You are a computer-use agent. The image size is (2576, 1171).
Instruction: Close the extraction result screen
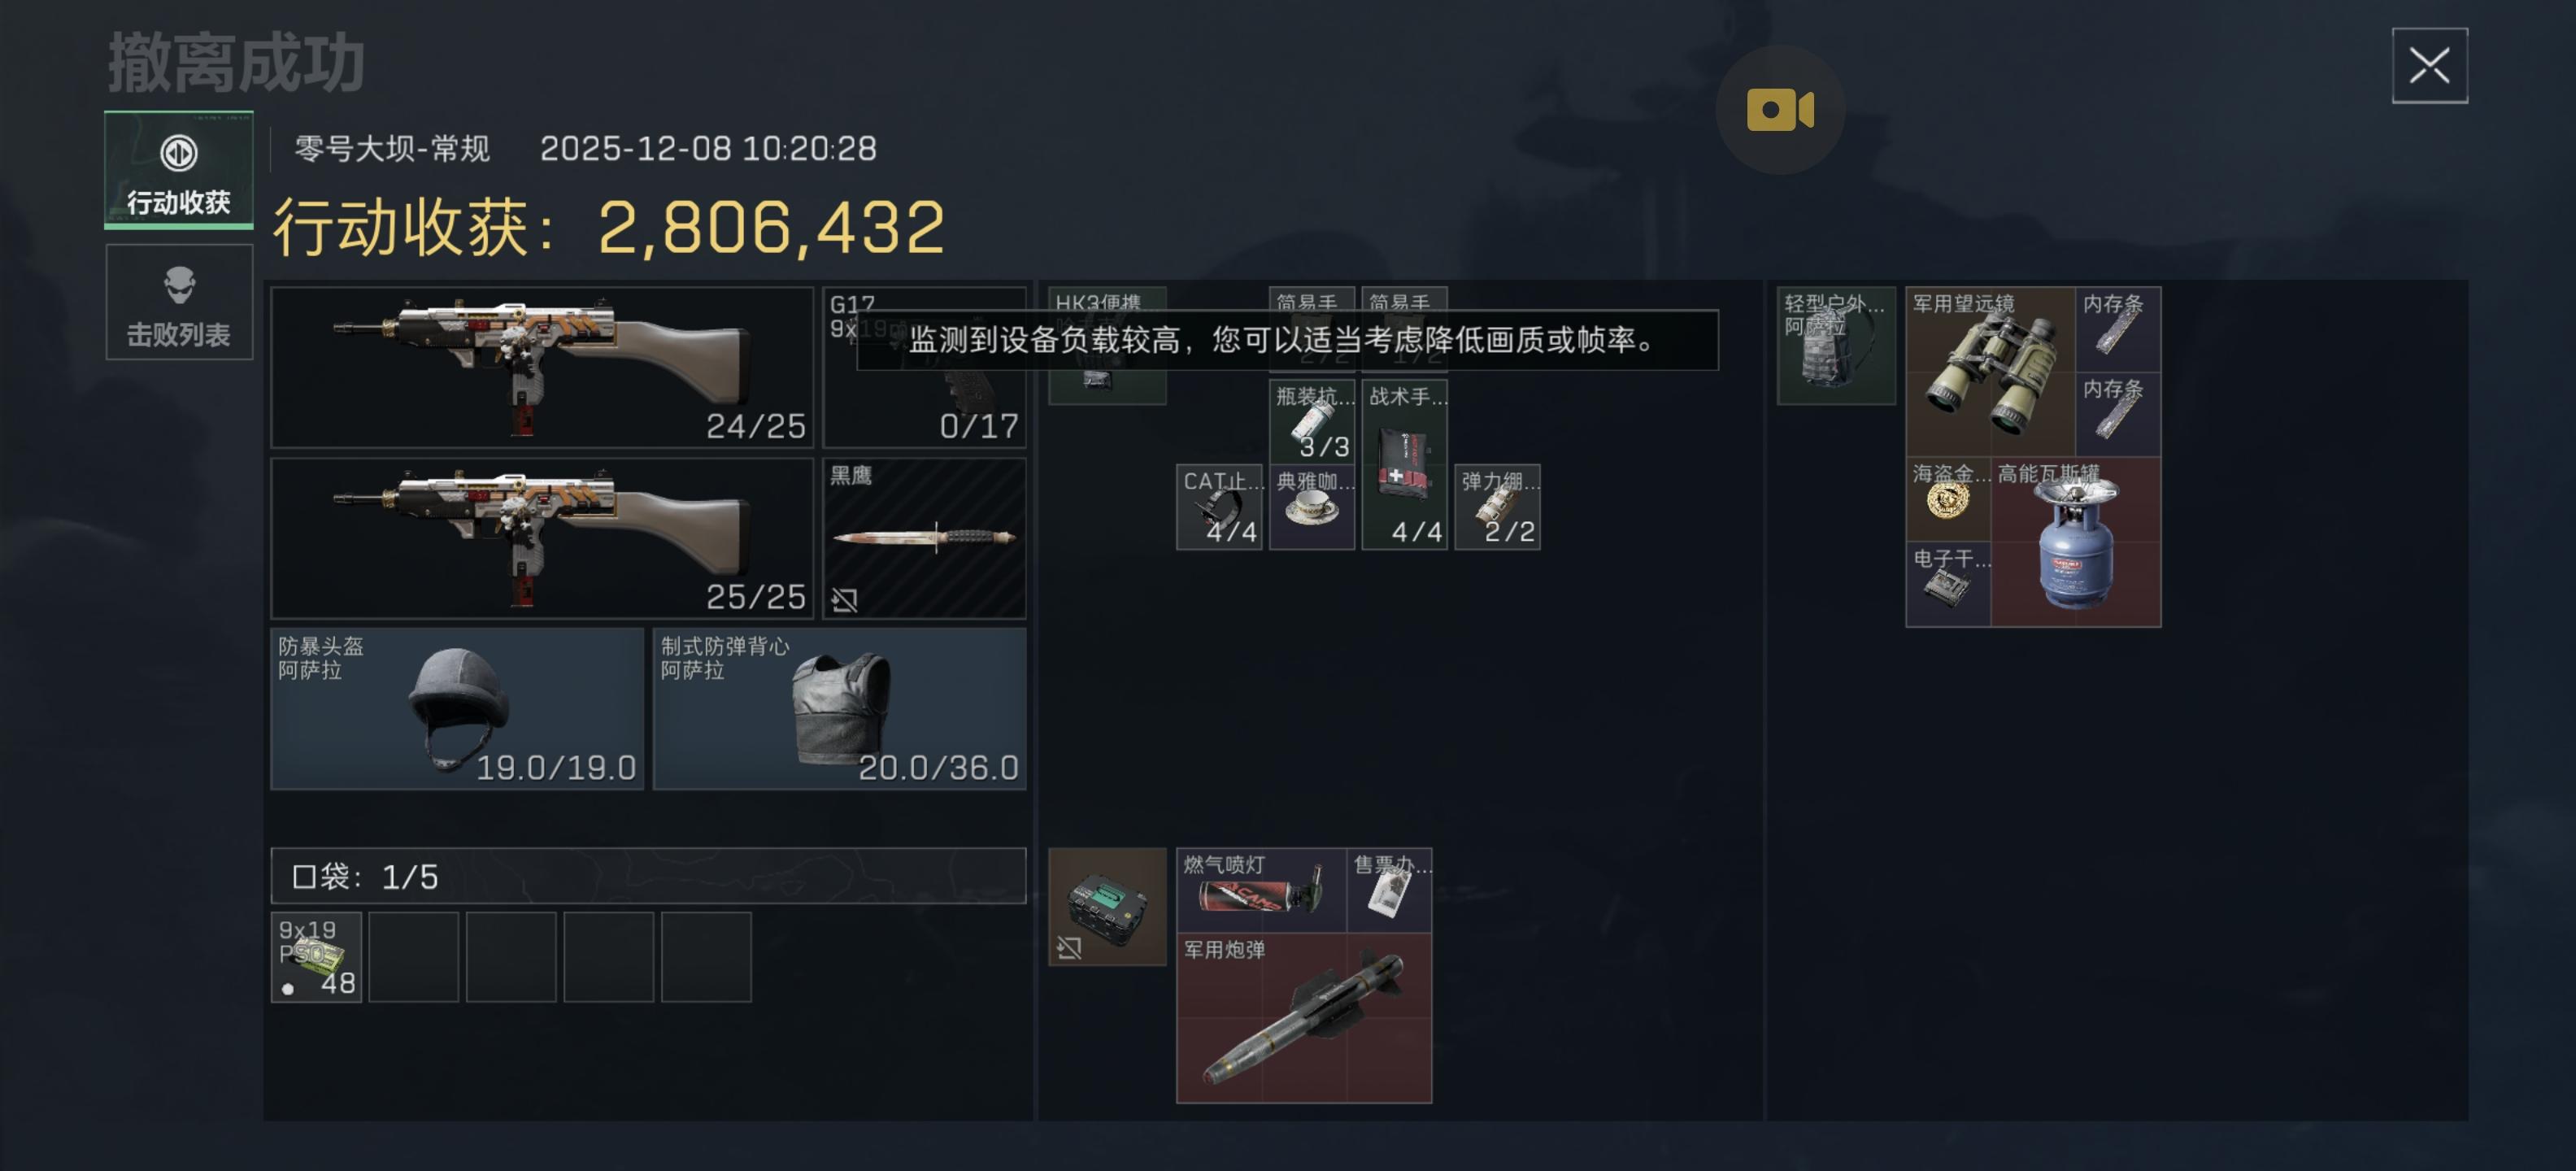(2429, 66)
